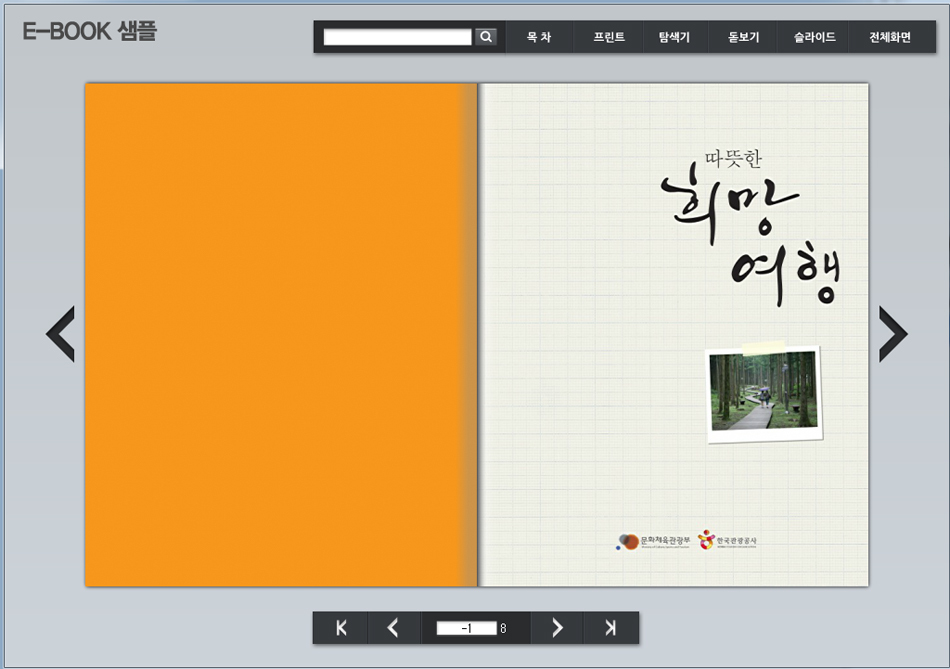Switch to 전체화면 fullscreen view
Viewport: 950px width, 669px height.
[x=889, y=37]
